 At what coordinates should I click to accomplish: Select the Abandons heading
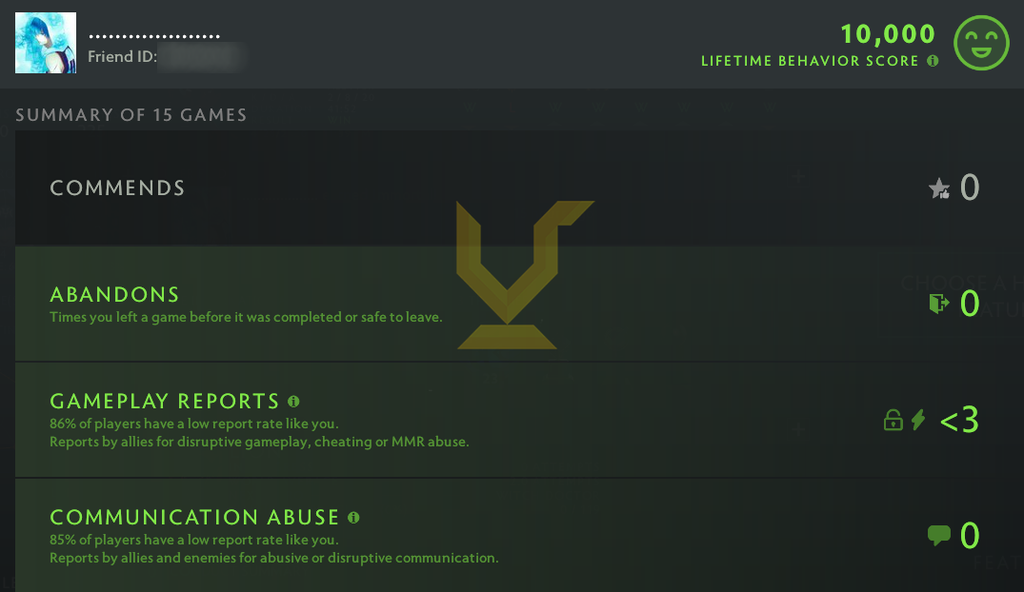coord(114,295)
